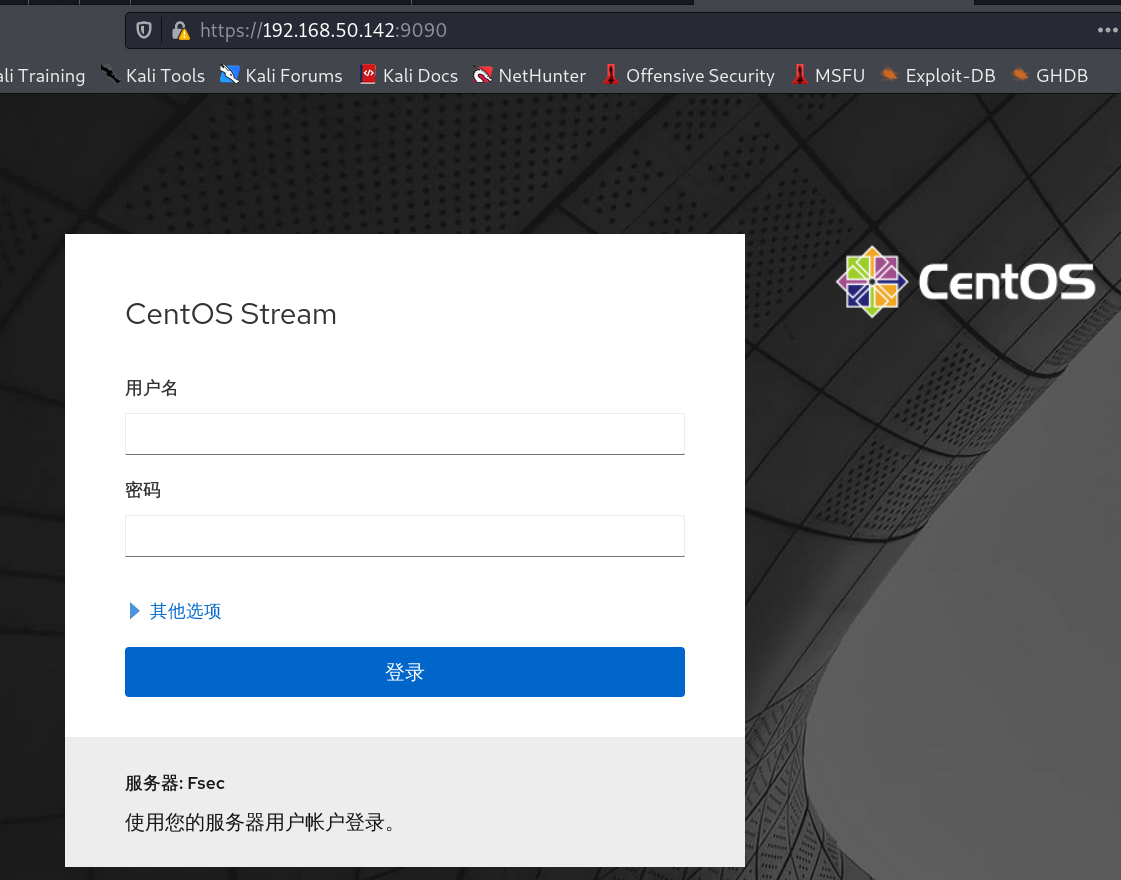1121x880 pixels.
Task: Click the Exploit-DB bookmark icon
Action: pos(889,74)
